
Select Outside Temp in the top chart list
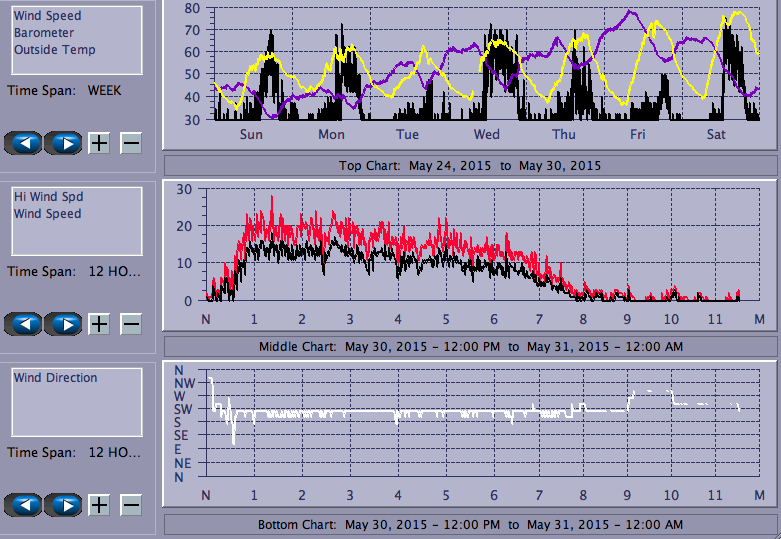(x=55, y=50)
